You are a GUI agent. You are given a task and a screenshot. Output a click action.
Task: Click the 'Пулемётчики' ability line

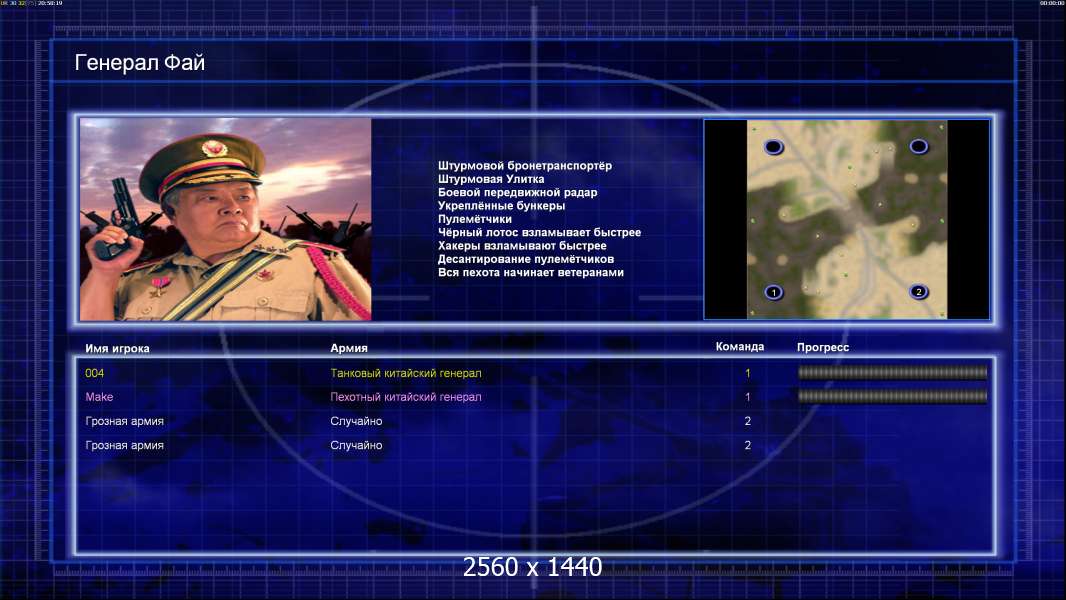coord(475,219)
